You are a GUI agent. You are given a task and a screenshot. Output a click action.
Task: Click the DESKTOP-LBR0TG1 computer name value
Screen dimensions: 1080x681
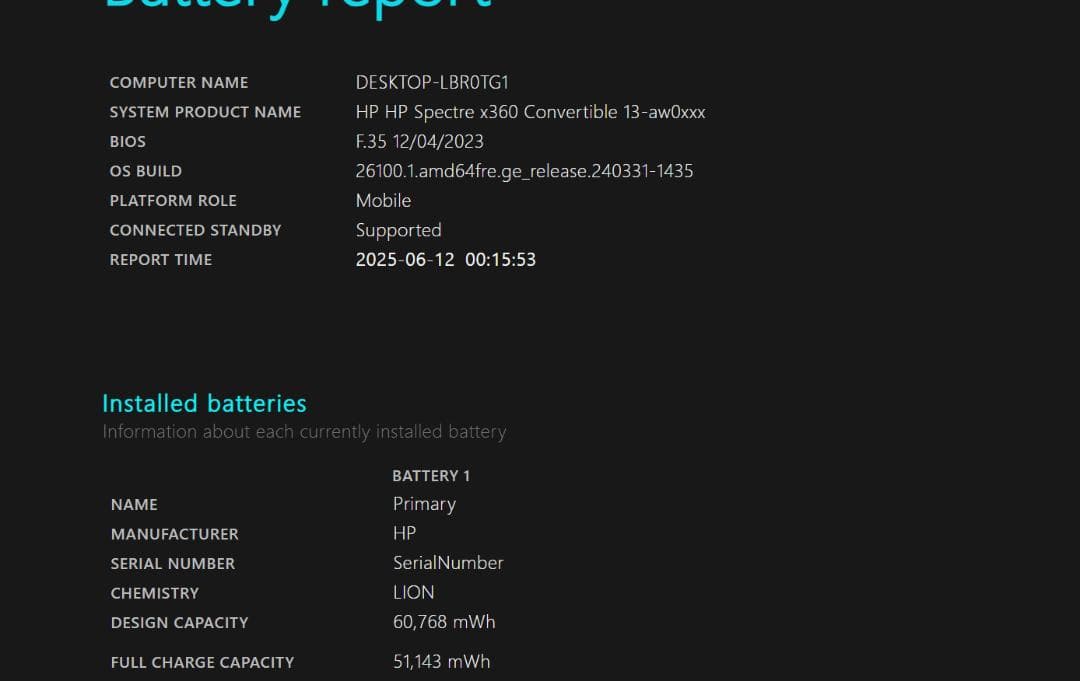click(432, 82)
